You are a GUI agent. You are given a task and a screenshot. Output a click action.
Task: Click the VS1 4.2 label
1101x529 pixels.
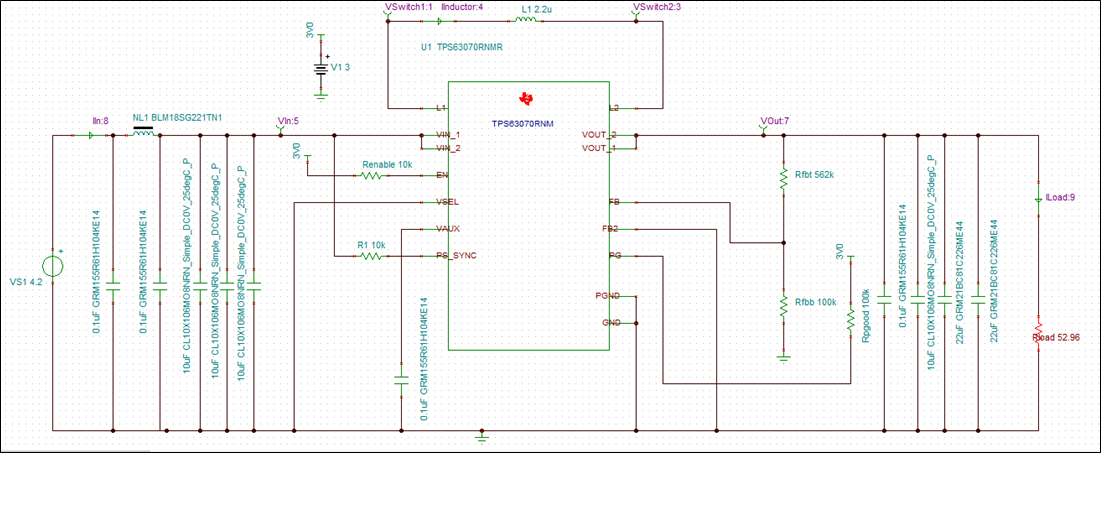click(x=24, y=284)
